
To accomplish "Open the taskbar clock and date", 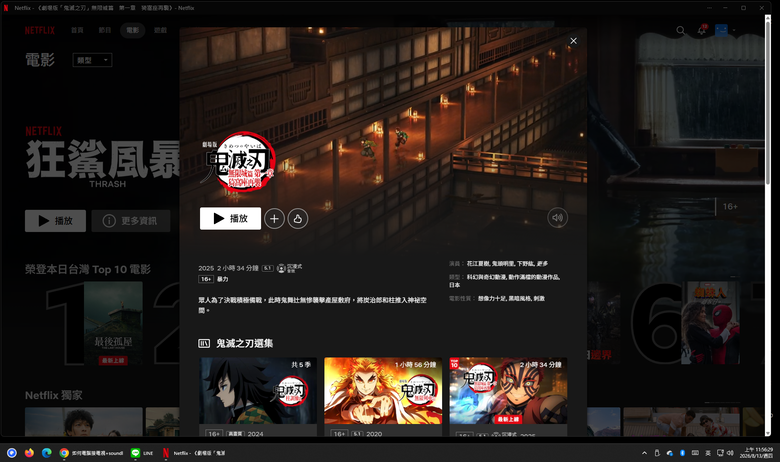I will [756, 453].
